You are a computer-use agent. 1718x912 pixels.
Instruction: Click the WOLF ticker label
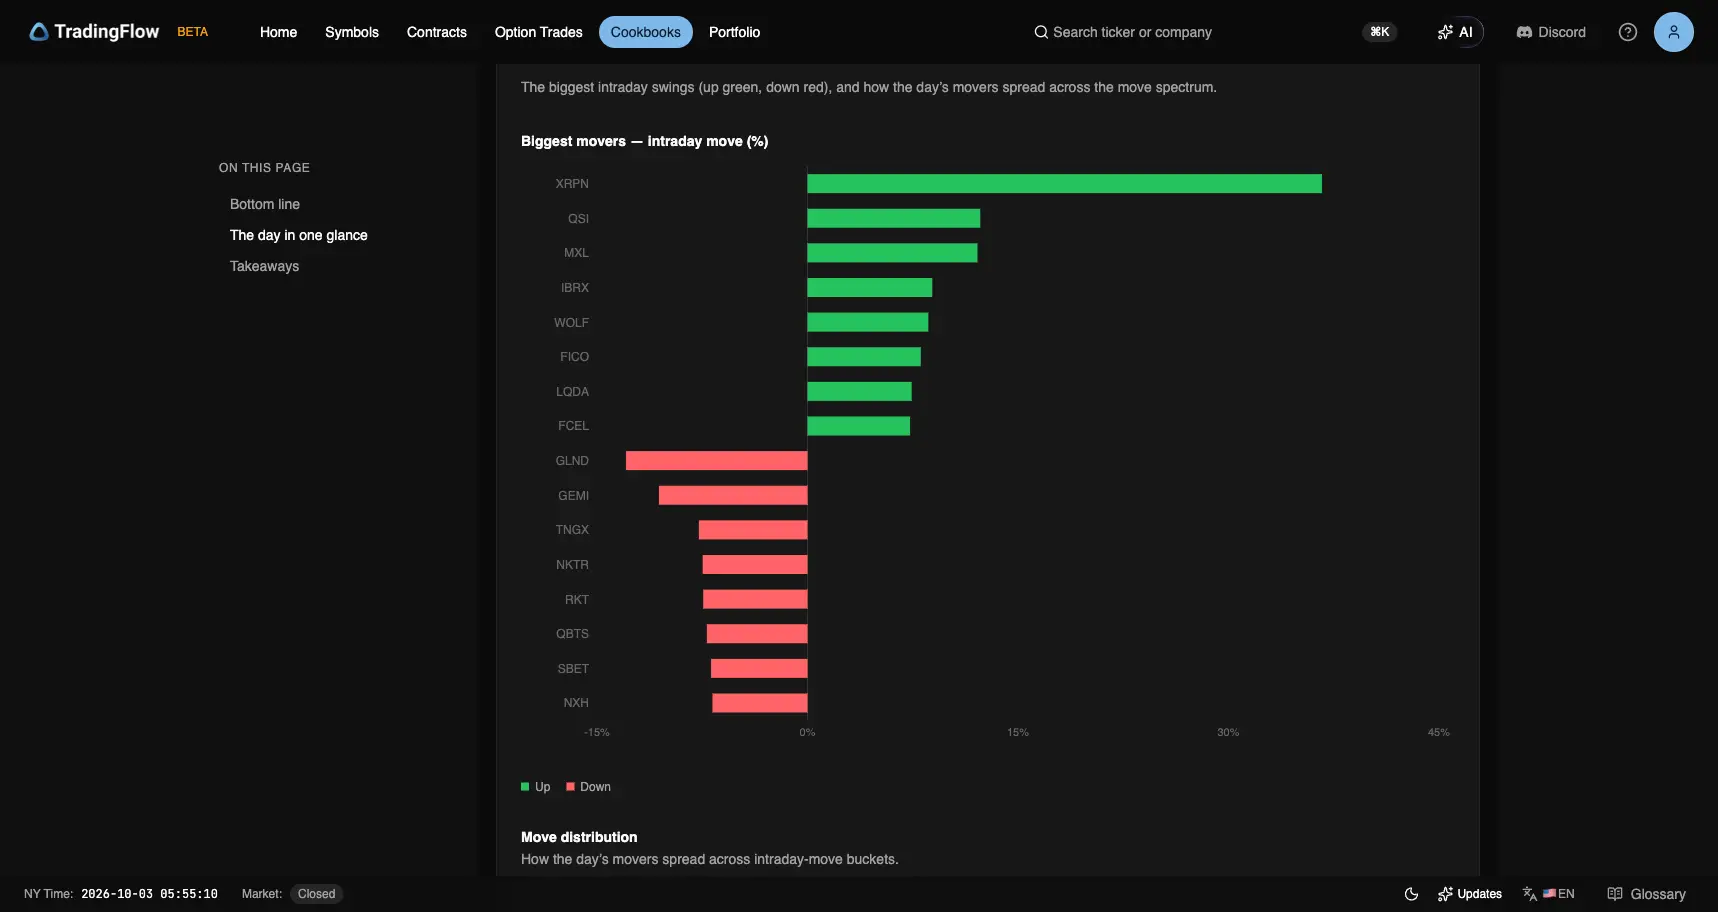571,323
